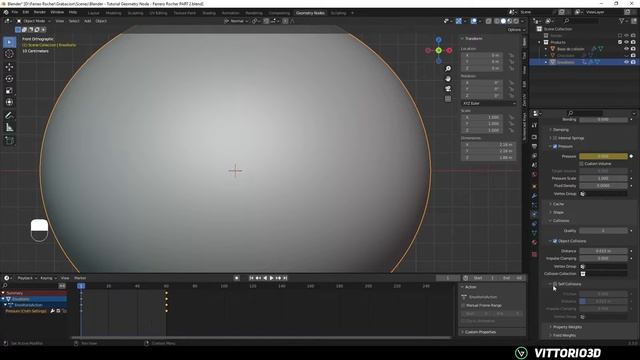Switch to the Shading workspace tab
The width and height of the screenshot is (640, 360).
(209, 13)
